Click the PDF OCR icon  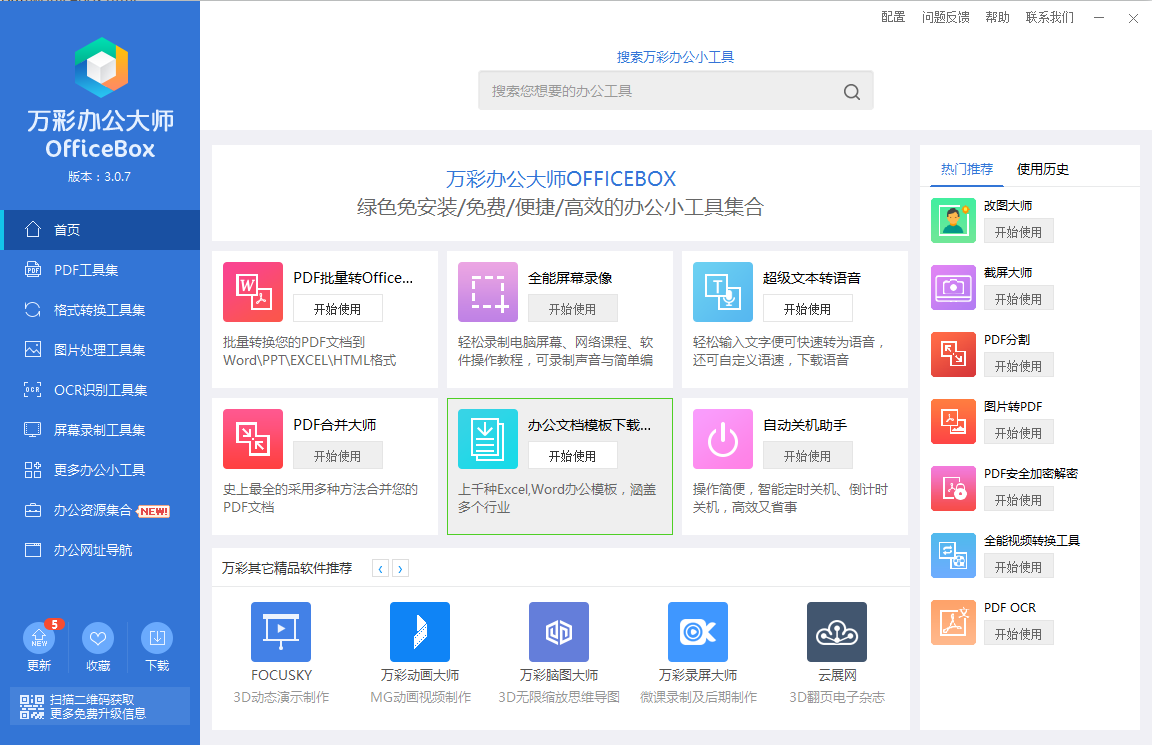tap(953, 622)
